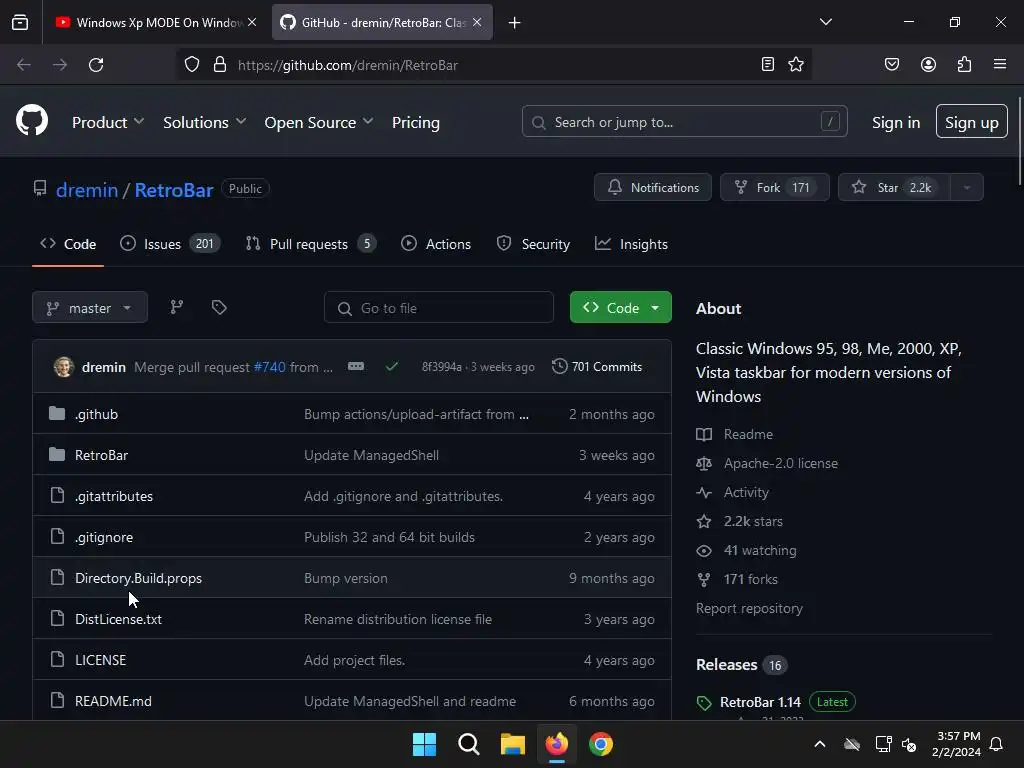1024x768 pixels.
Task: Open Firefox View tab list icon
Action: click(x=20, y=22)
